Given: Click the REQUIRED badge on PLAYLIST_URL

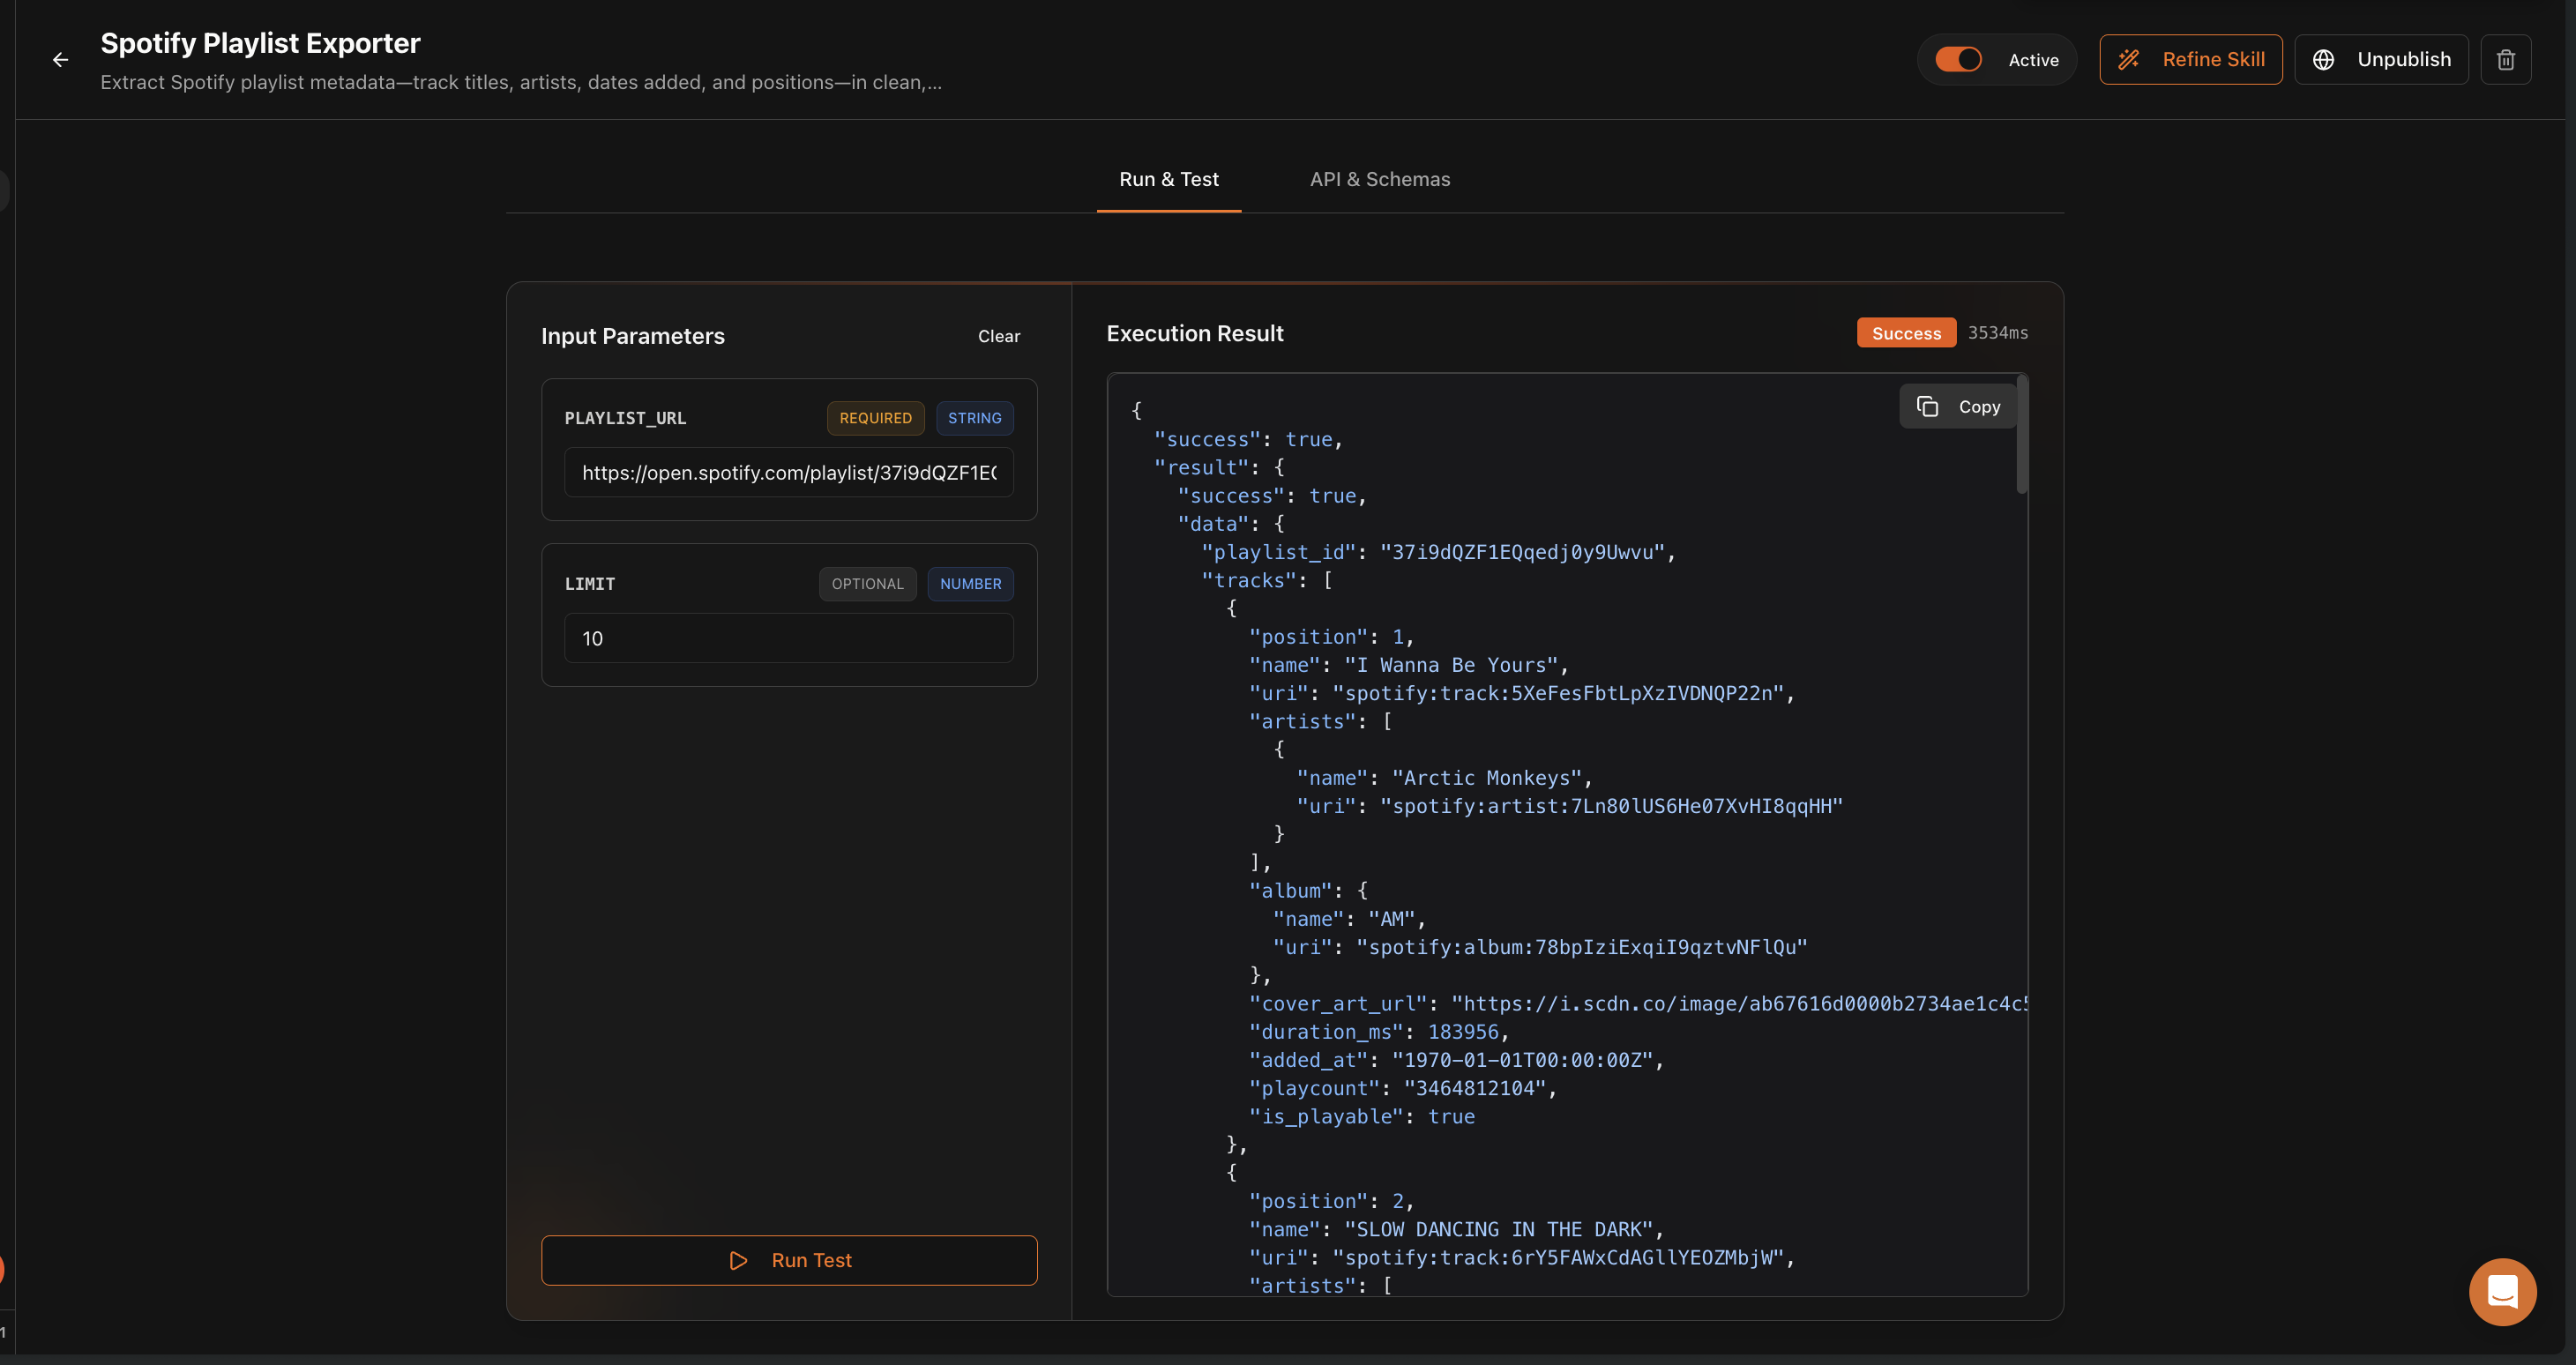Looking at the screenshot, I should pos(875,418).
